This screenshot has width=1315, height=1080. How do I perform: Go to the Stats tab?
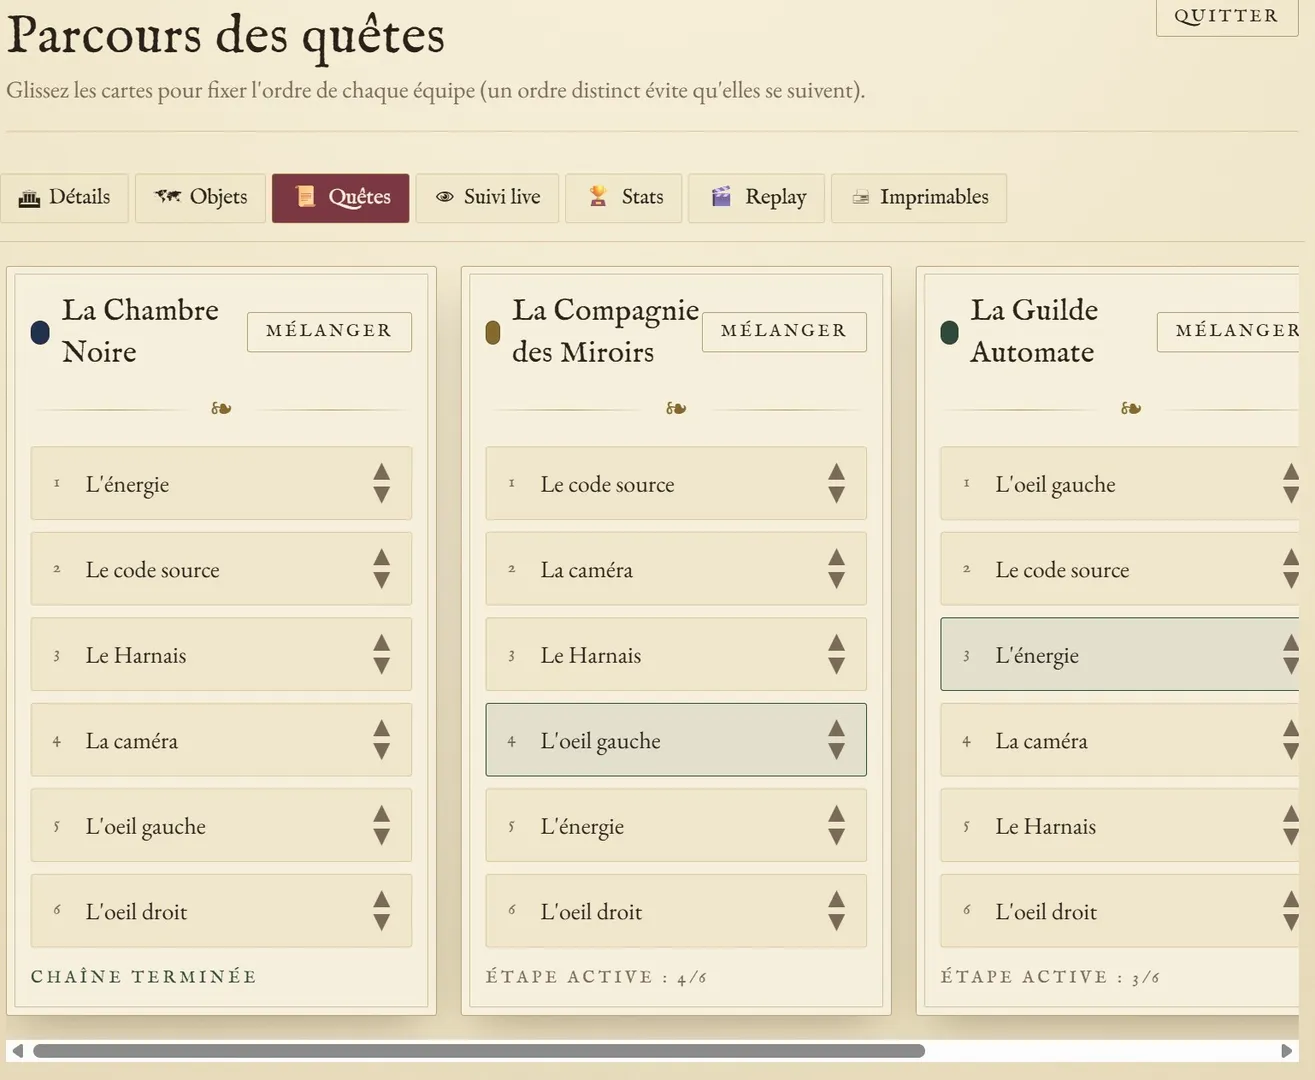(x=624, y=198)
